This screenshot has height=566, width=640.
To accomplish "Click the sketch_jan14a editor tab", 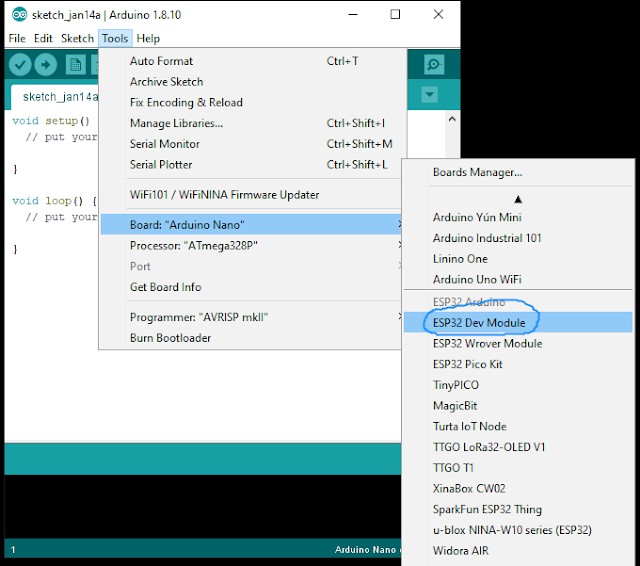I will 55,97.
